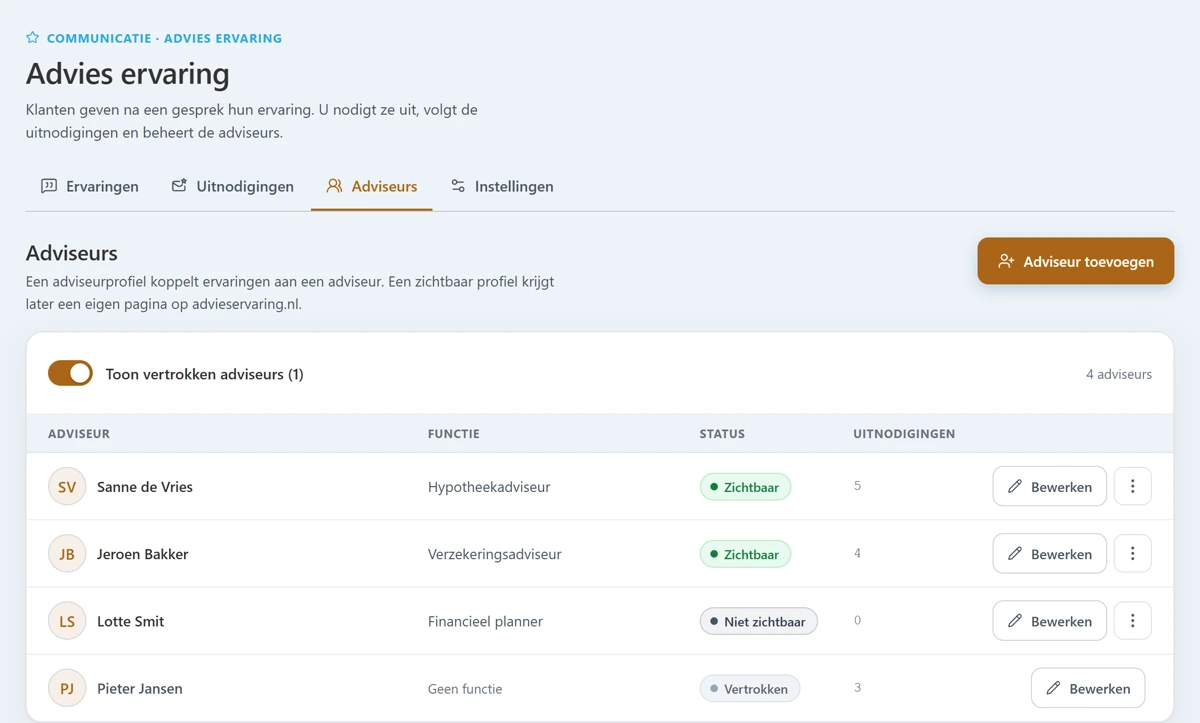Image resolution: width=1200 pixels, height=723 pixels.
Task: Click the Geen functie cell
Action: (465, 688)
